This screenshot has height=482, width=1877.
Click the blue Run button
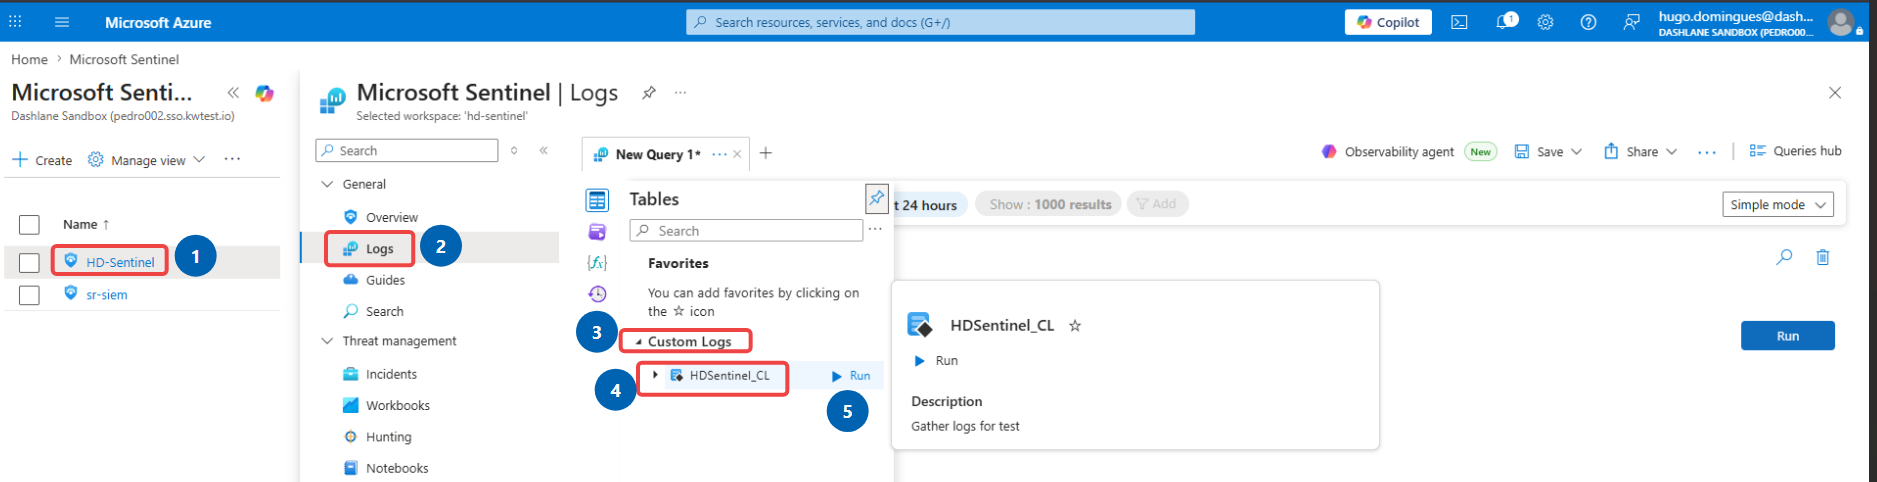click(1787, 336)
